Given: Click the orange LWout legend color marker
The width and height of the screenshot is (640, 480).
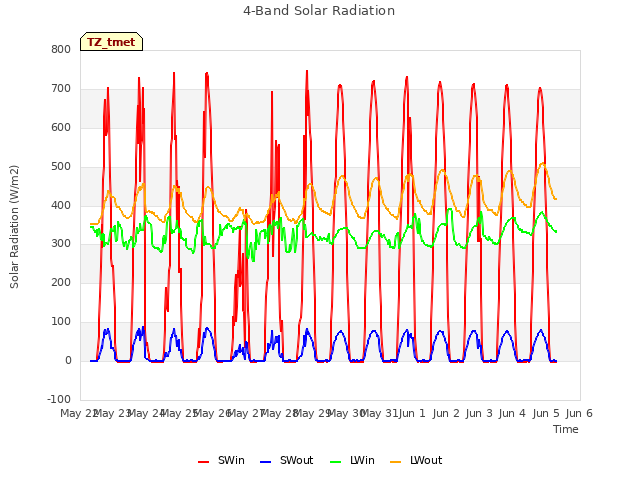Looking at the screenshot, I should click(396, 462).
